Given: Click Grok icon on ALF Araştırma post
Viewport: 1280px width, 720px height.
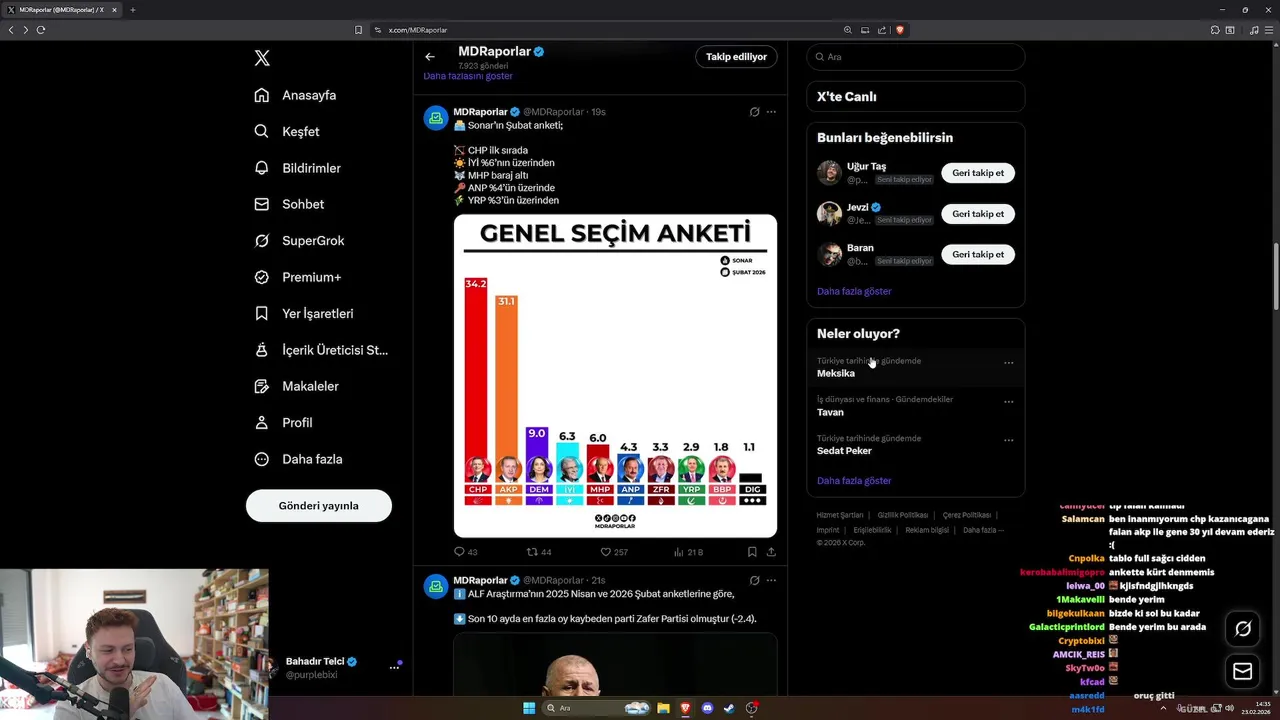Looking at the screenshot, I should [754, 580].
